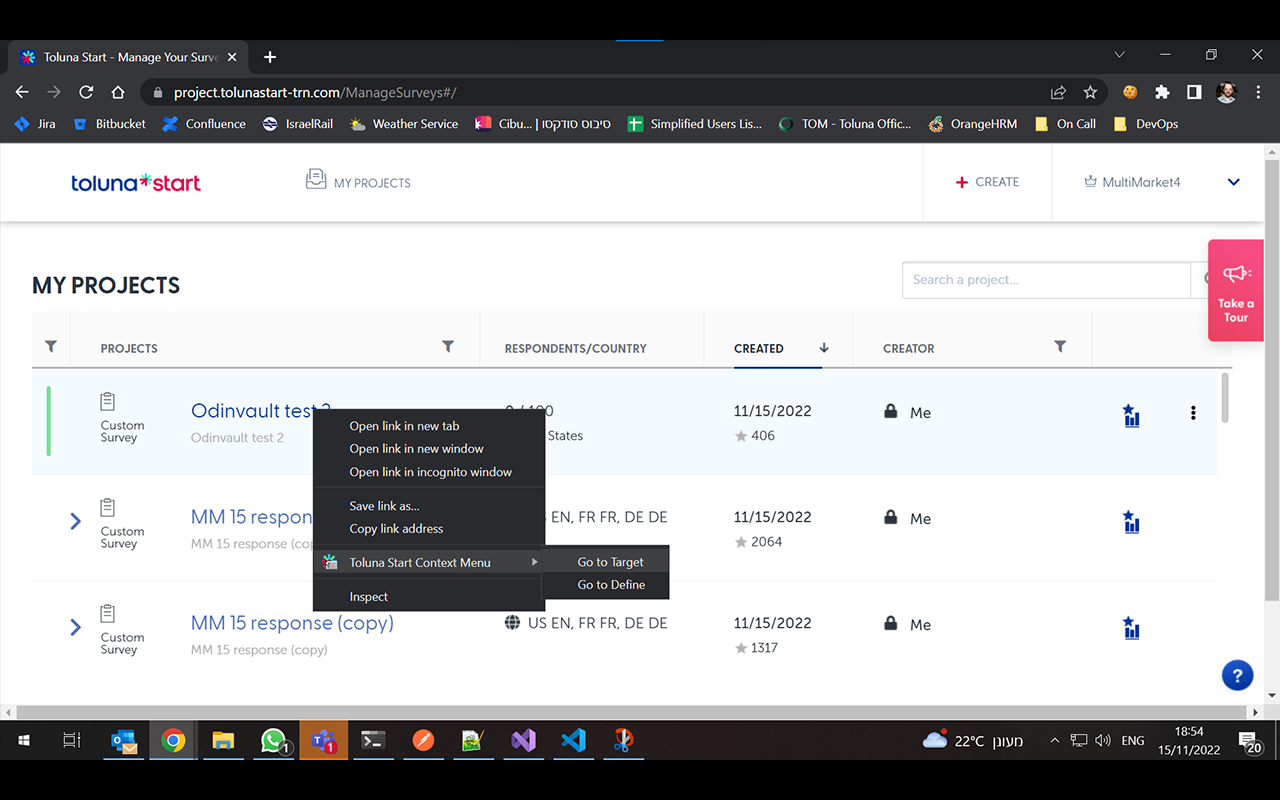Open WhatsApp from the taskbar
The image size is (1280, 800).
tap(273, 740)
